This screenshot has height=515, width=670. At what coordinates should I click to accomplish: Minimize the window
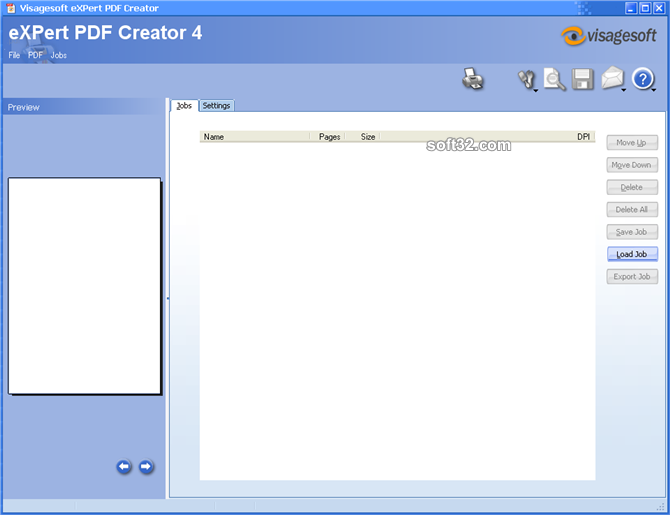point(631,8)
